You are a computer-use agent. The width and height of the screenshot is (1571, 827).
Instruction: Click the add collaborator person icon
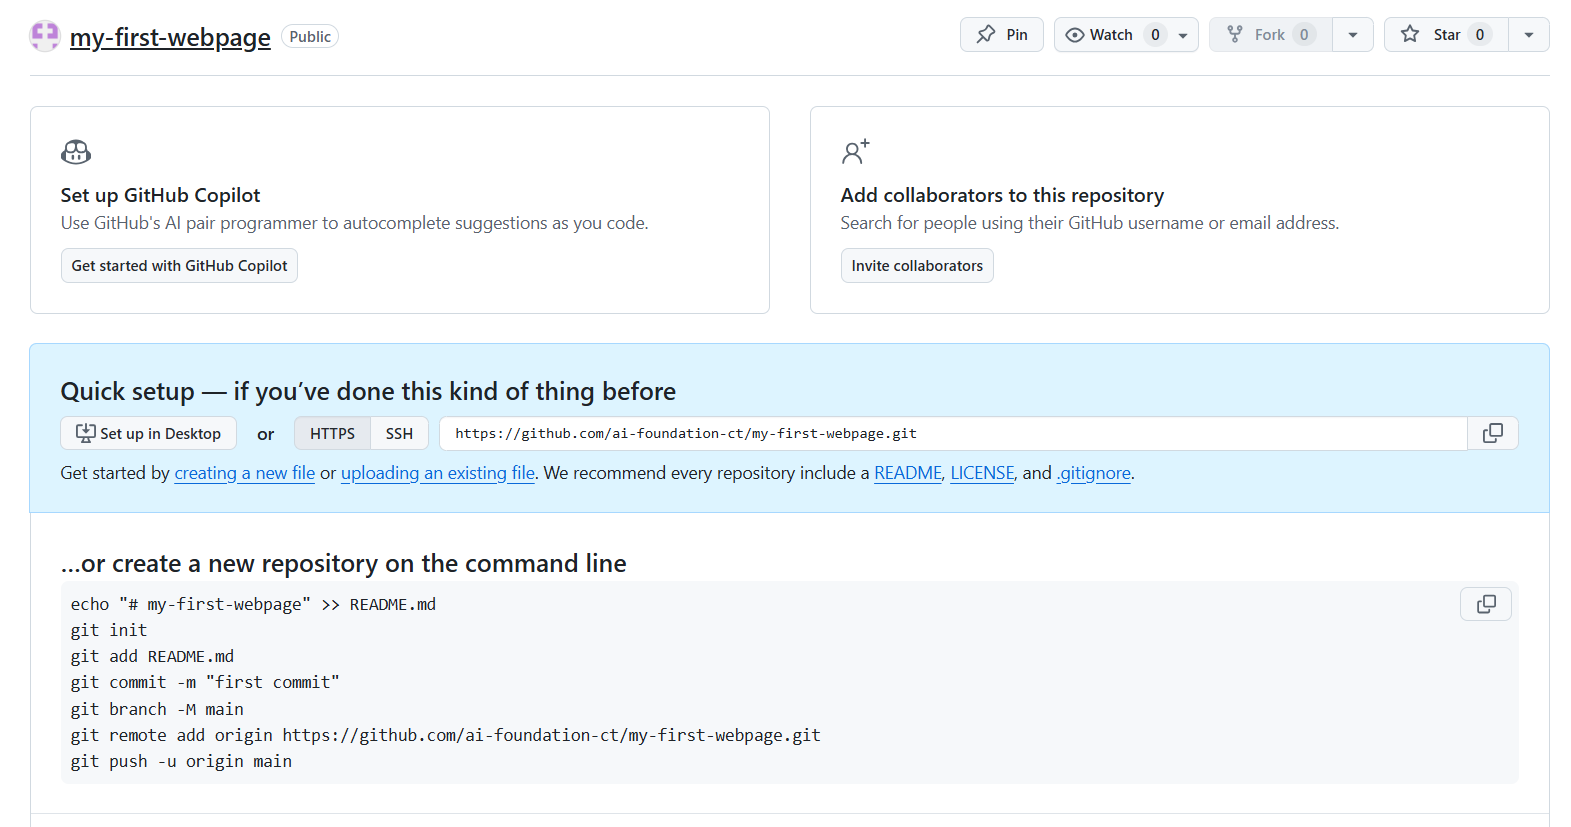point(855,152)
